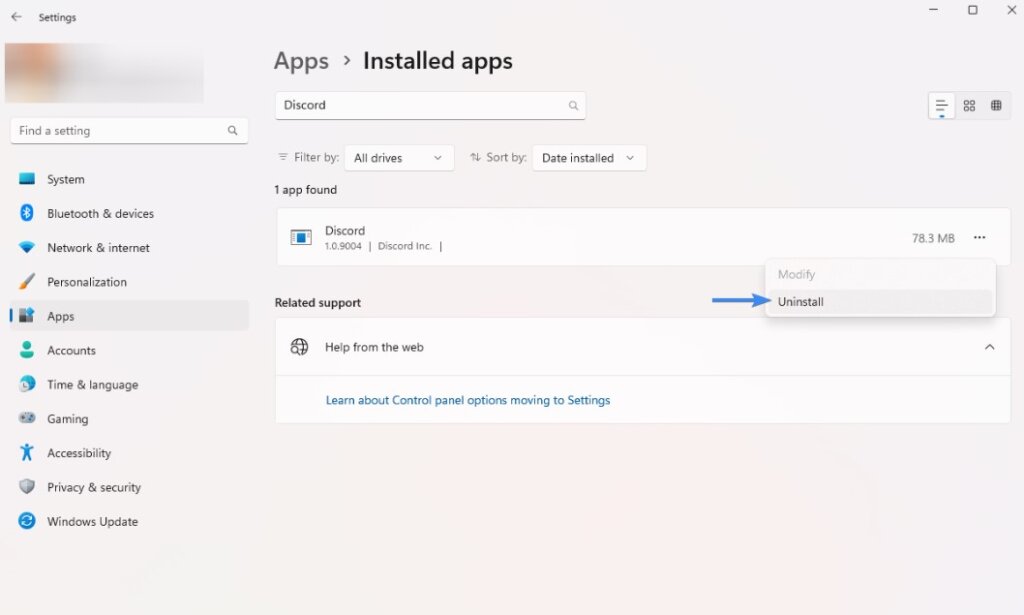Click the Discord app name text
Image resolution: width=1024 pixels, height=615 pixels.
[x=345, y=230]
